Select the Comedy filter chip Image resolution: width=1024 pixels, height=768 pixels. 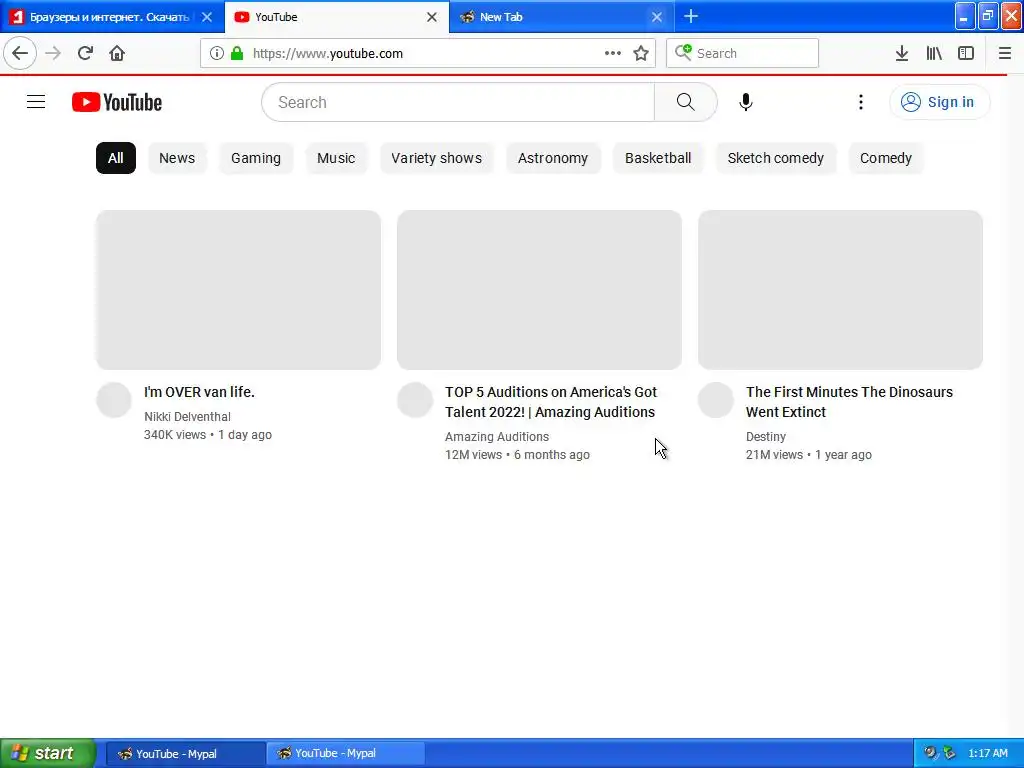tap(886, 158)
